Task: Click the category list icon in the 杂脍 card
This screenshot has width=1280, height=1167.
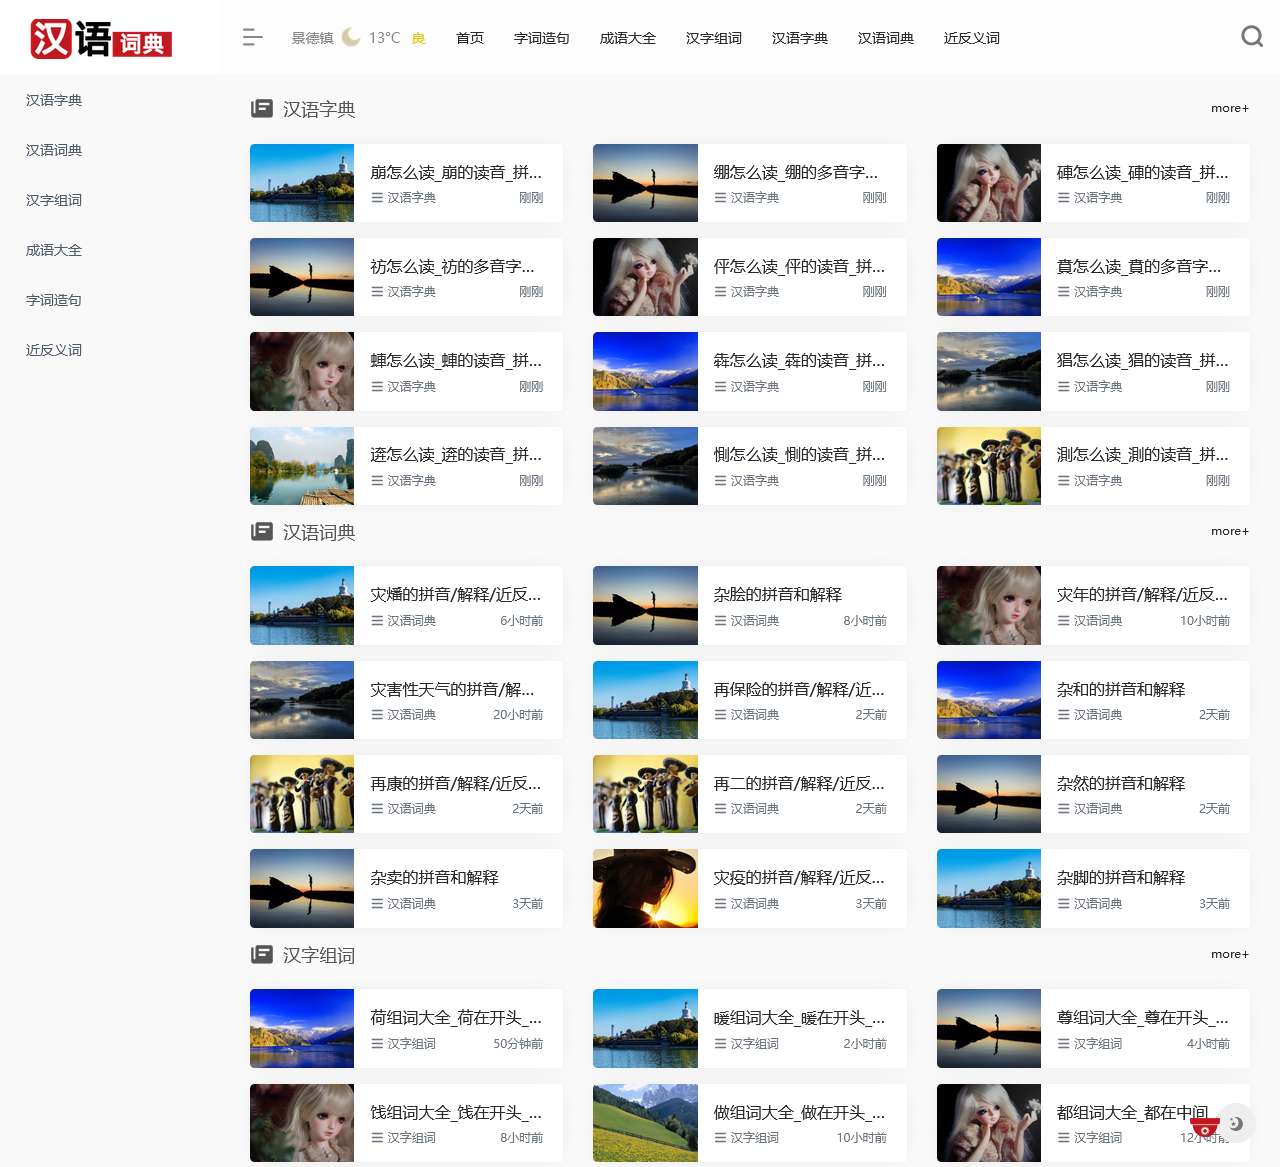Action: [x=720, y=621]
